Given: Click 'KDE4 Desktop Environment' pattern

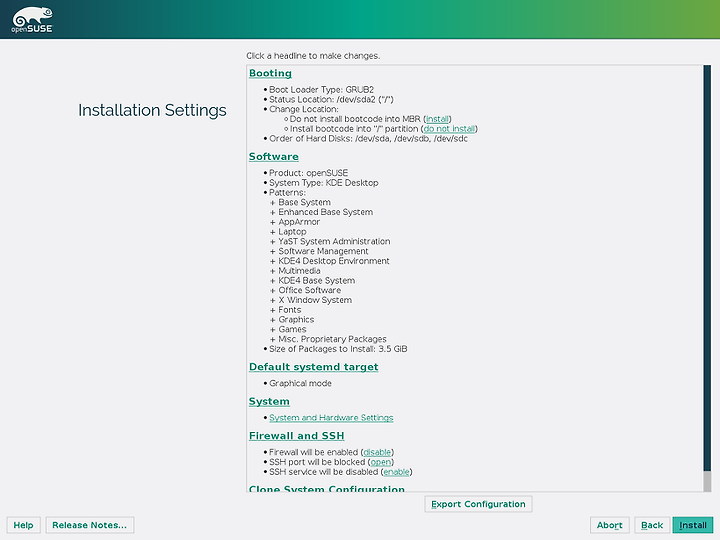Looking at the screenshot, I should tap(334, 261).
